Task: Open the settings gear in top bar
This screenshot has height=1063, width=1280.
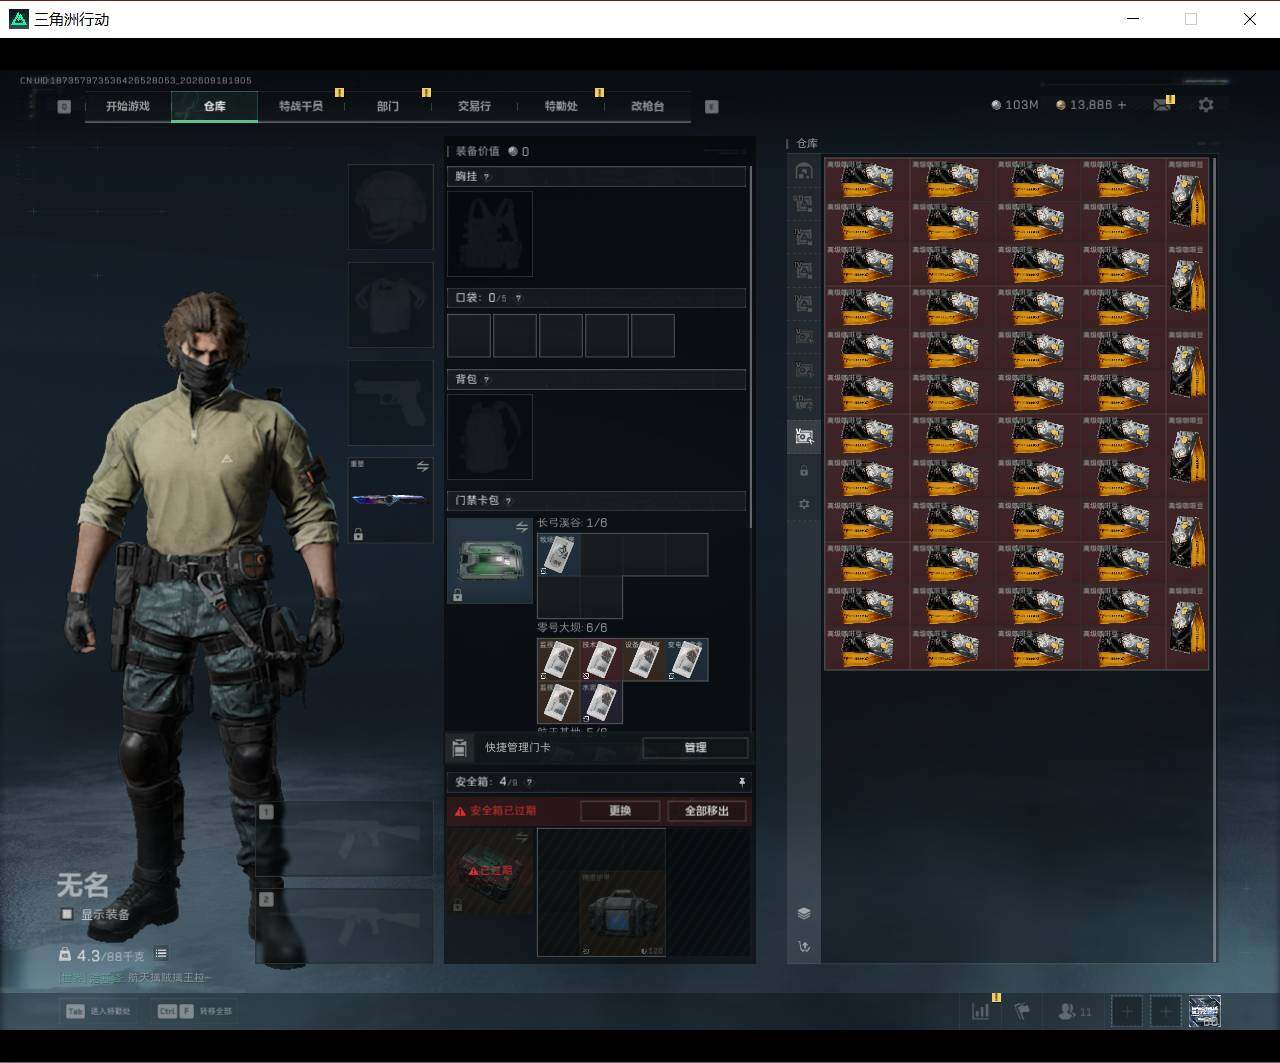Action: 1206,105
